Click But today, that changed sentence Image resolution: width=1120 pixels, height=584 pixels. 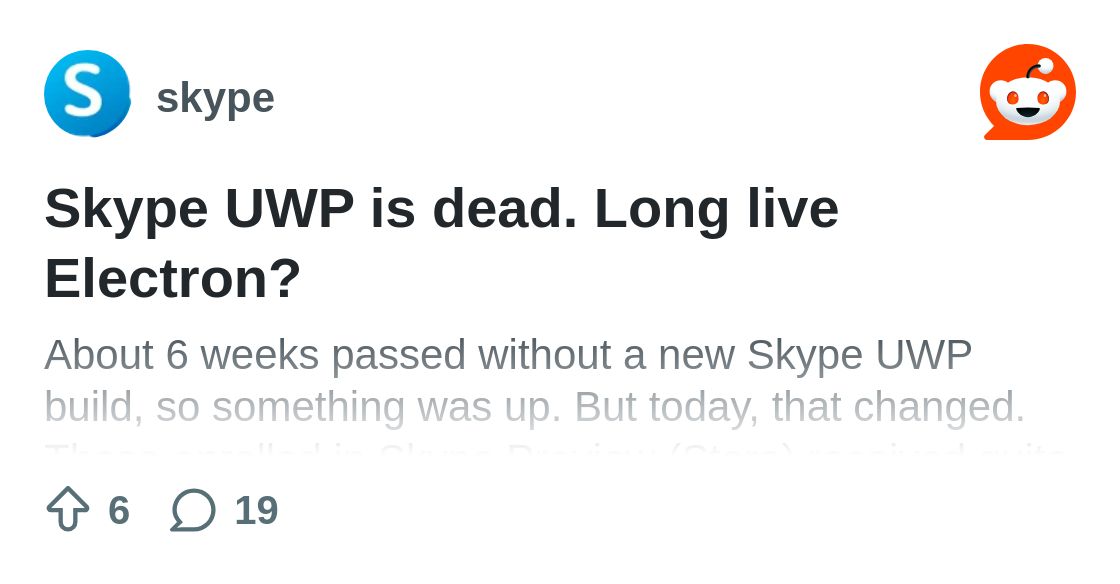pyautogui.click(x=800, y=407)
